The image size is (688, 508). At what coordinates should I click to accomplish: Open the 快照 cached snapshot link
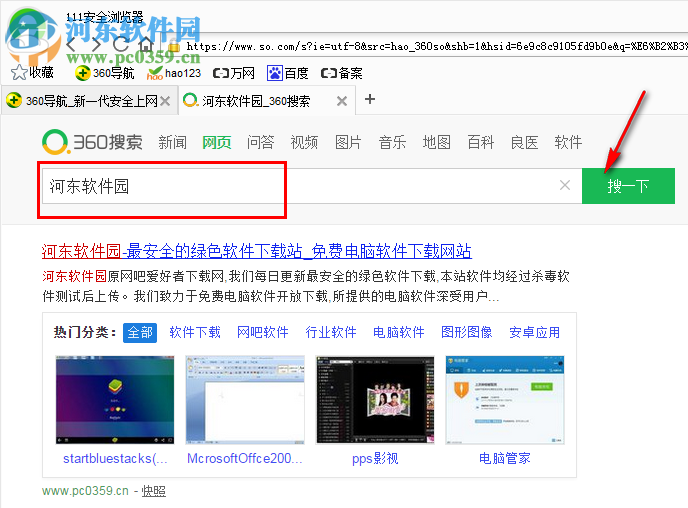154,491
